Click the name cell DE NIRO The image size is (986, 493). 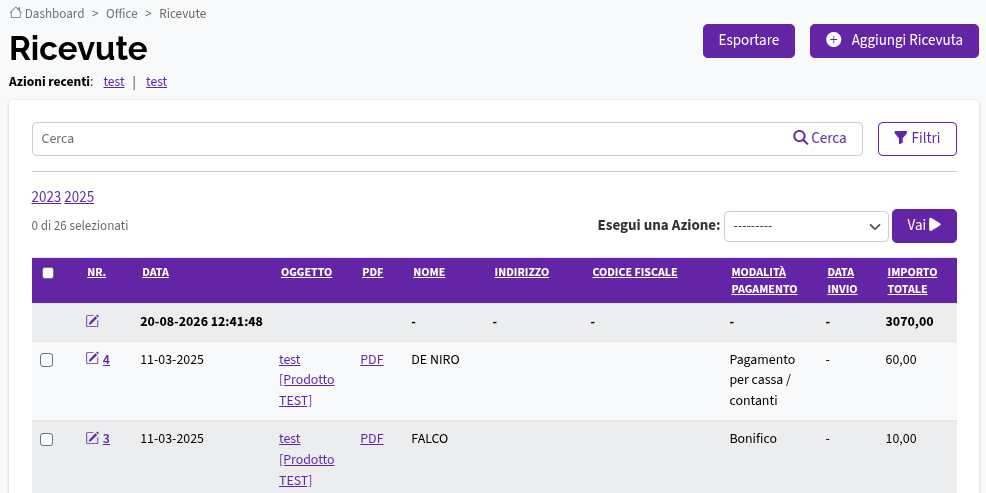(435, 360)
